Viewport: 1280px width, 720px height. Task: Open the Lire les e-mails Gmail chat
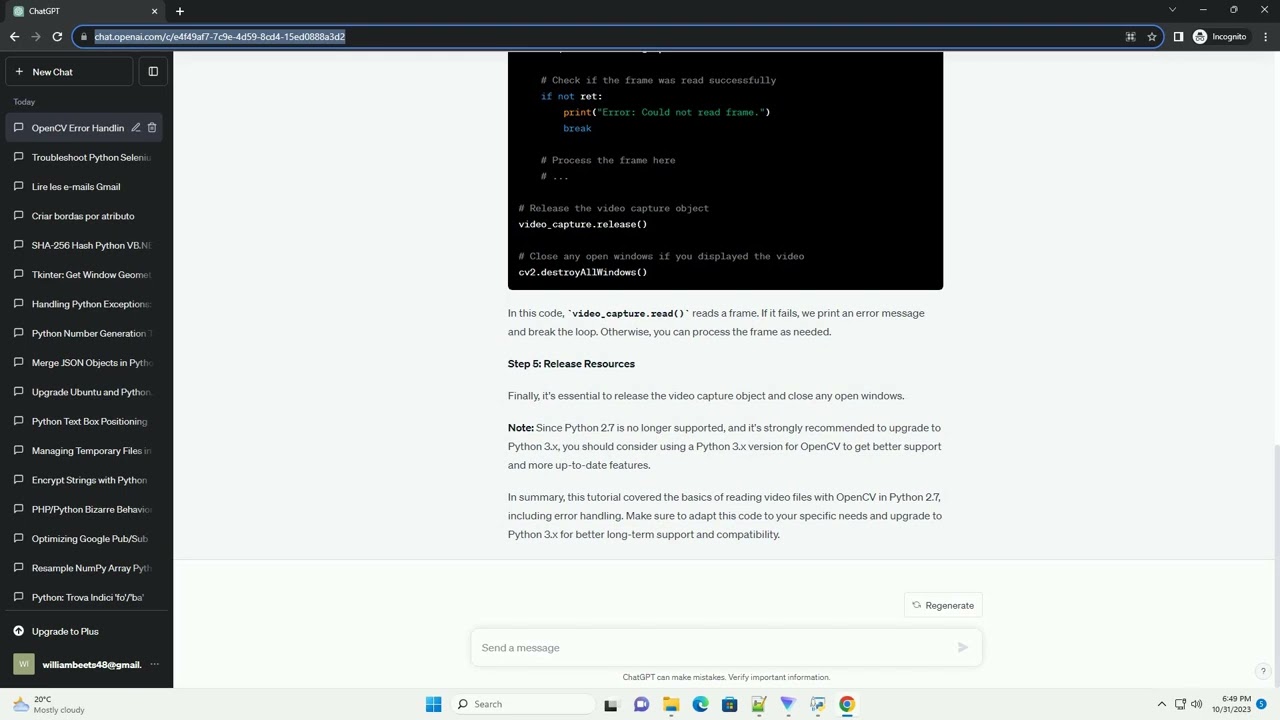click(x=86, y=187)
